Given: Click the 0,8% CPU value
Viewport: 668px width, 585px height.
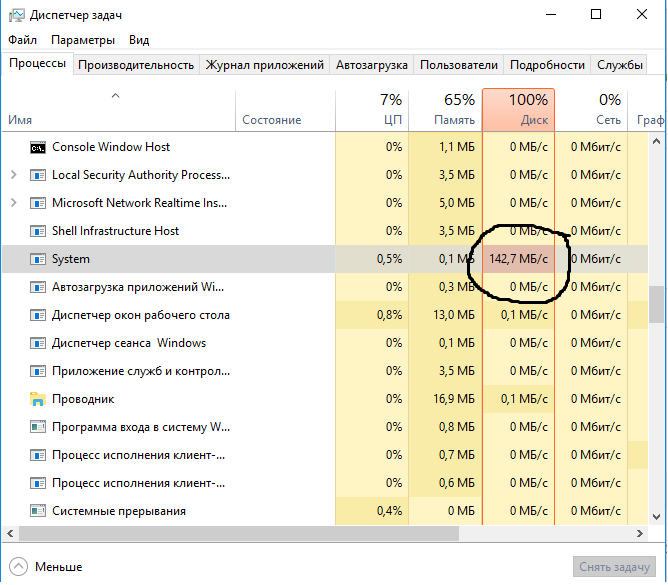Looking at the screenshot, I should click(389, 315).
